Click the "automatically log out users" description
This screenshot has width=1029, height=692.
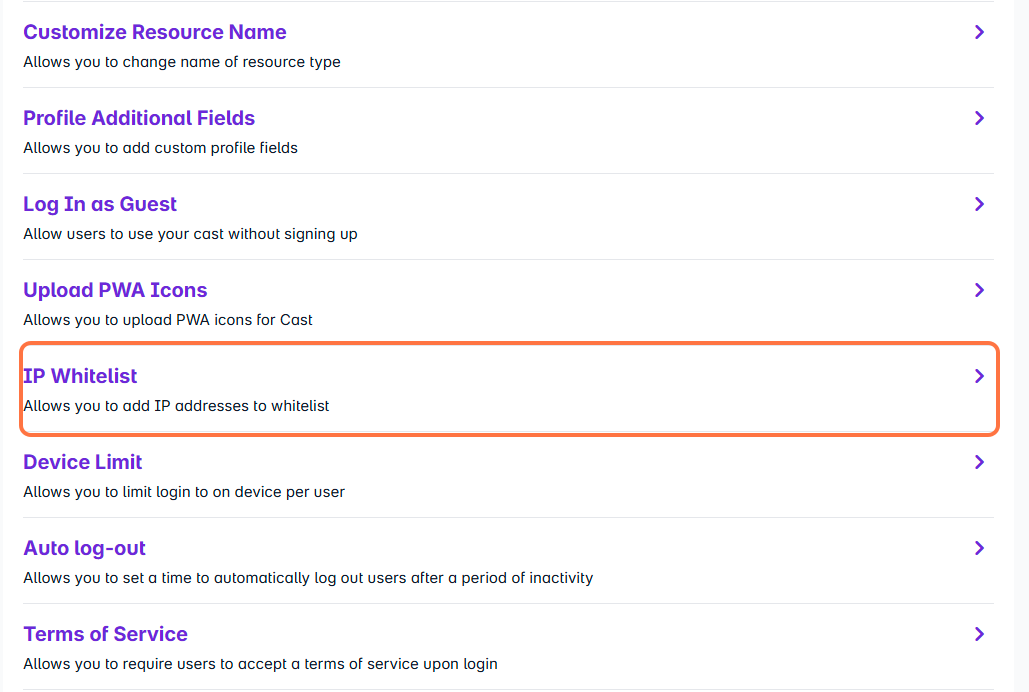coord(308,578)
